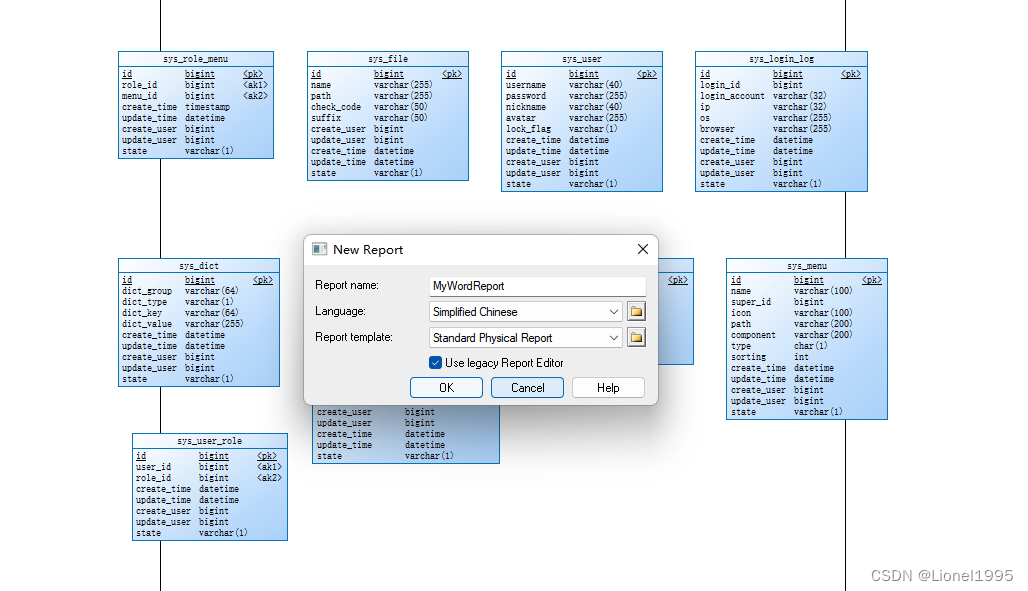Image resolution: width=1028 pixels, height=591 pixels.
Task: Select the sys_role_menu table header
Action: point(195,59)
